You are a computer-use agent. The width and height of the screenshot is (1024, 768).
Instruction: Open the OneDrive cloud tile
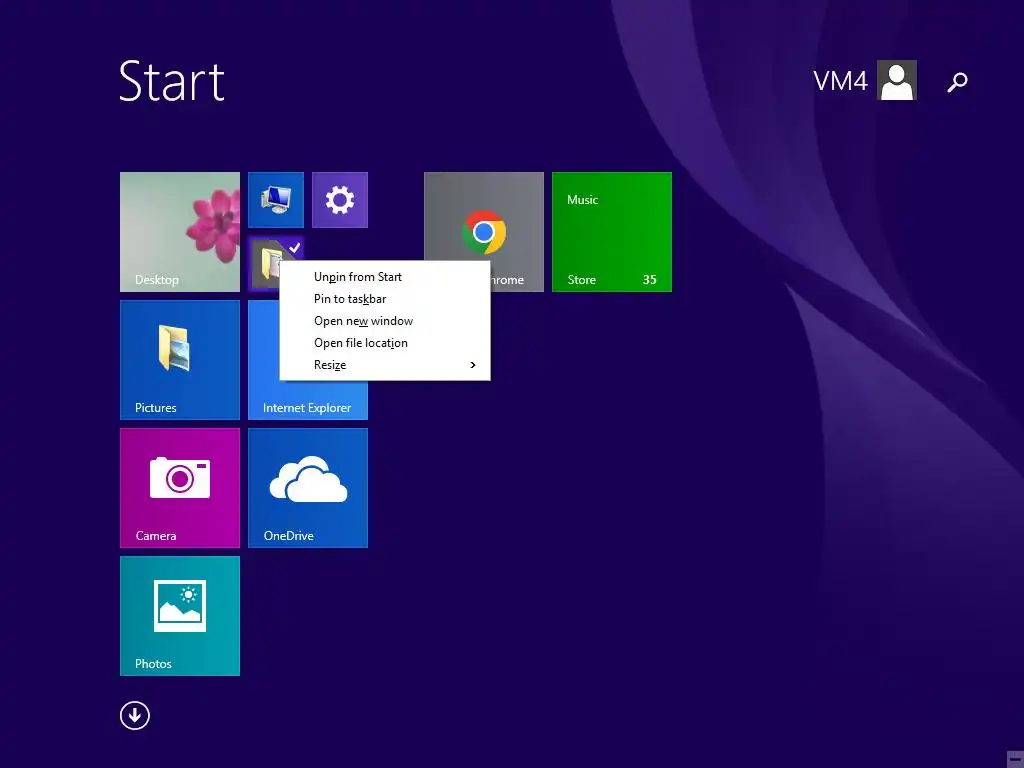[x=308, y=488]
